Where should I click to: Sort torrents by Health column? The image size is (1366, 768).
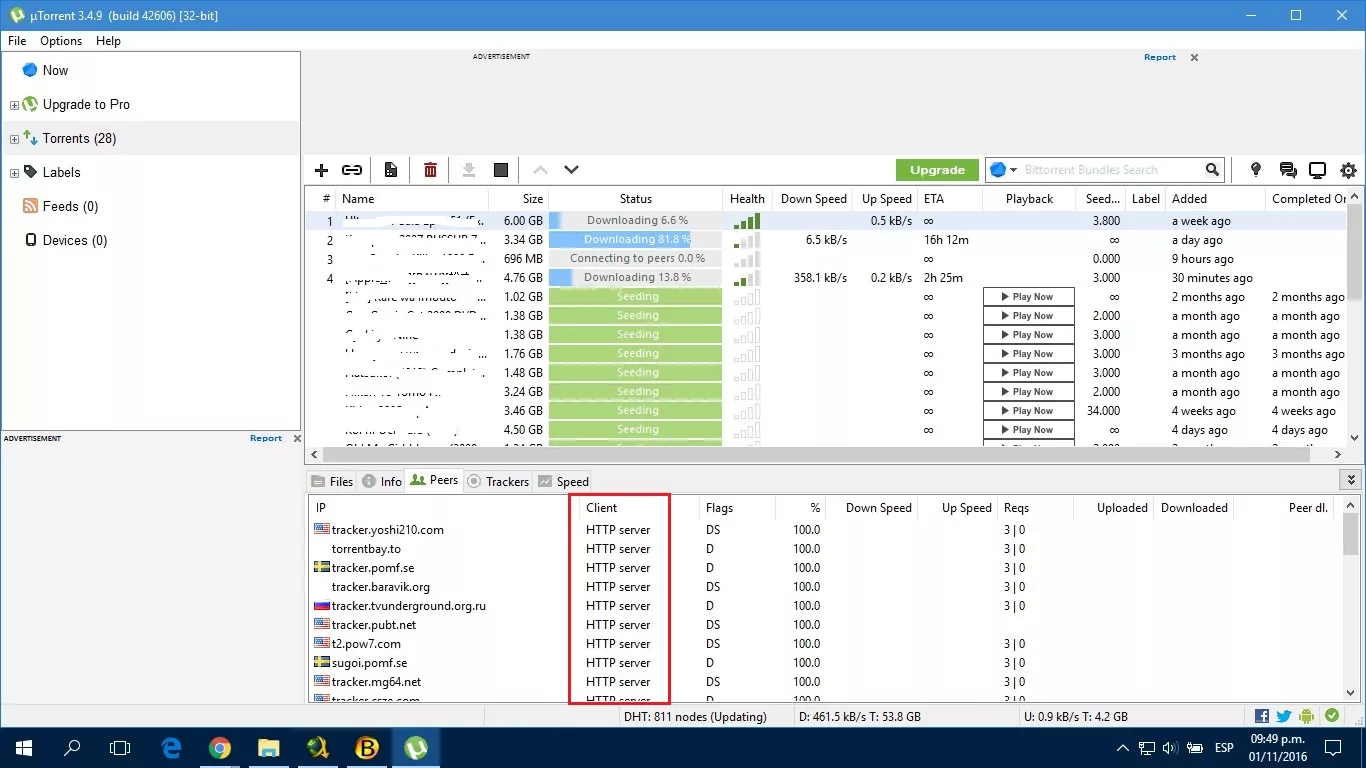point(747,199)
